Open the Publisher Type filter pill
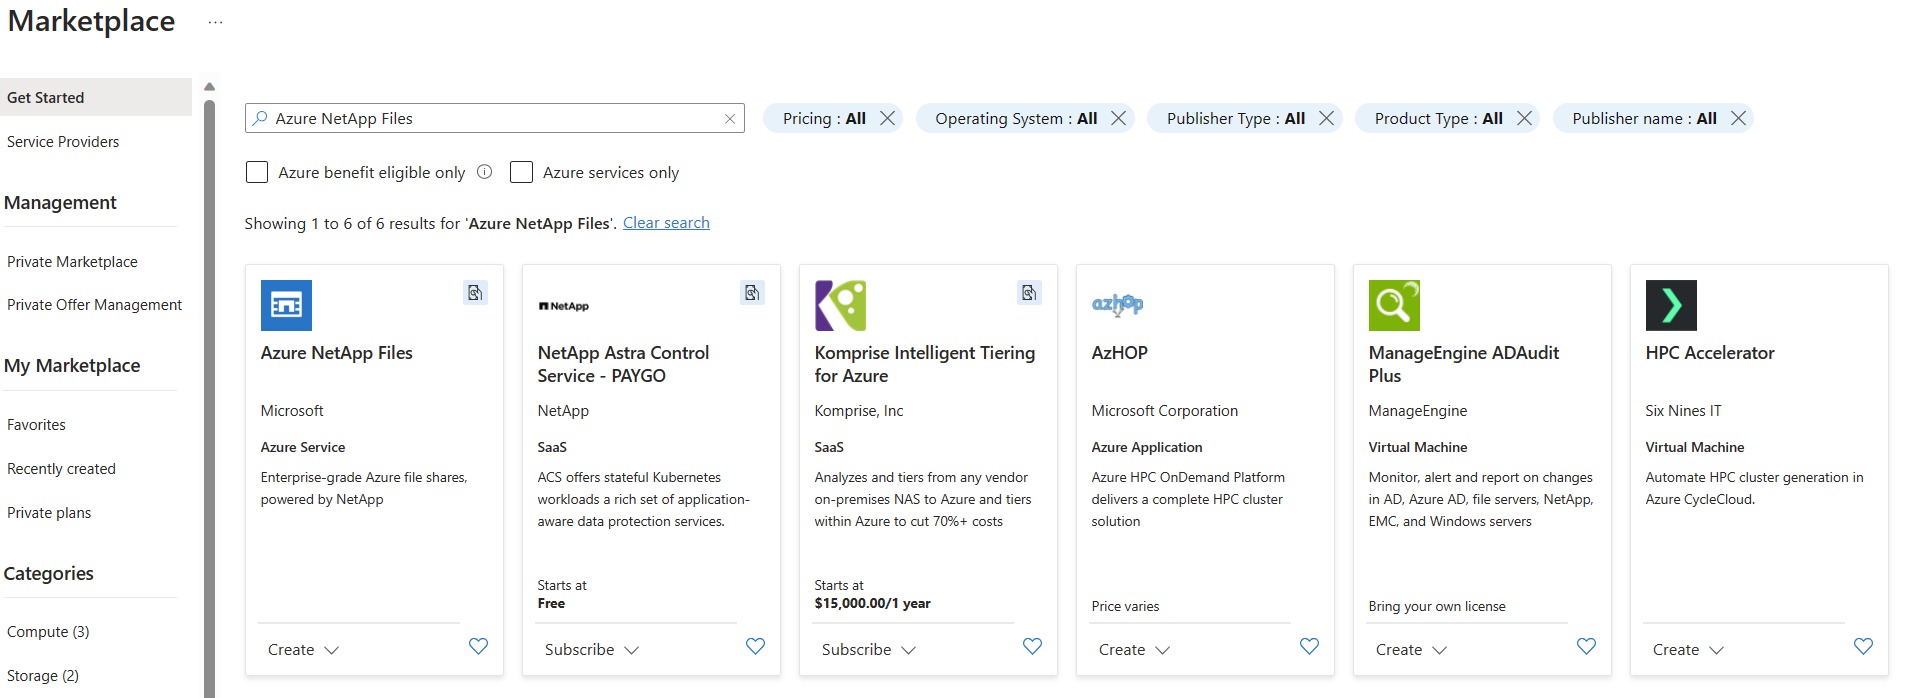Viewport: 1931px width, 698px height. coord(1234,118)
